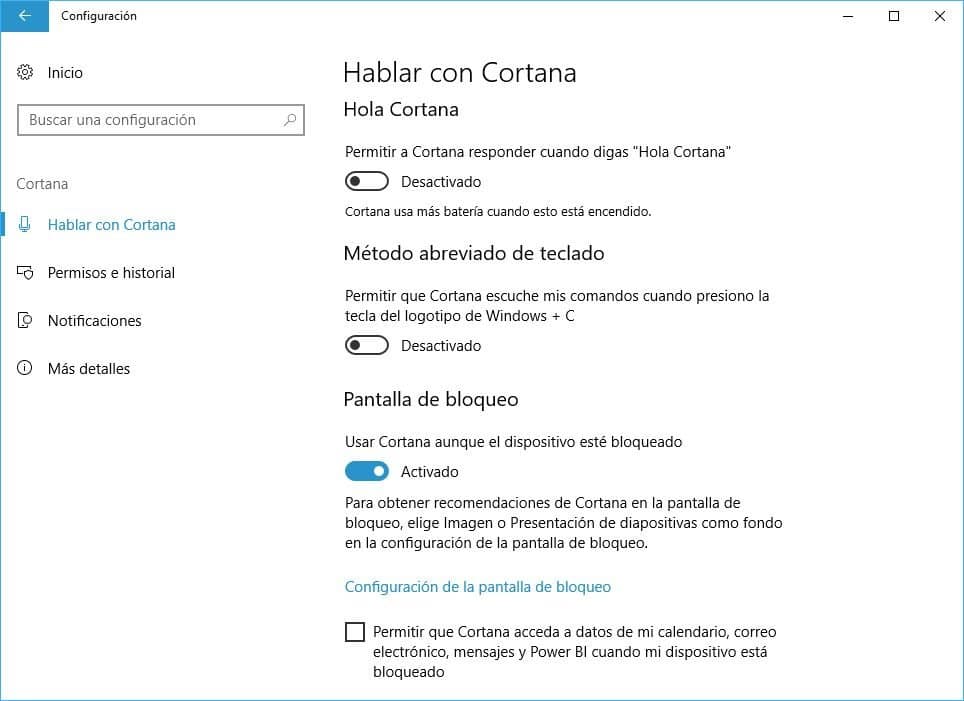Click the microphone icon beside Hablar con Cortana
The height and width of the screenshot is (701, 964).
24,224
